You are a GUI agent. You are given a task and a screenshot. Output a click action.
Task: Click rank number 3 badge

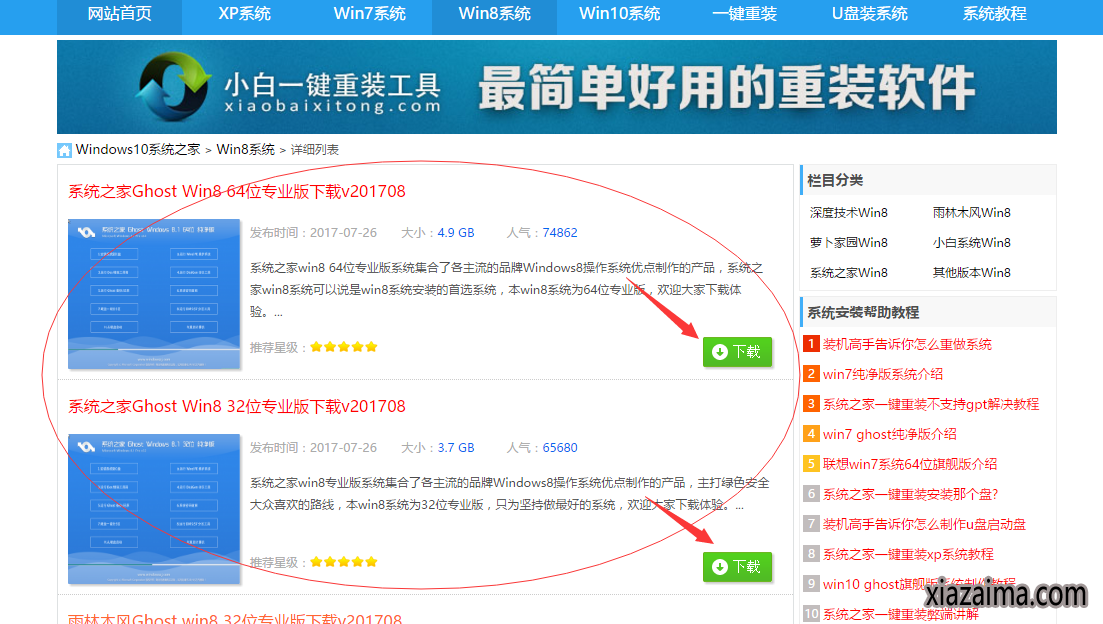coord(811,404)
